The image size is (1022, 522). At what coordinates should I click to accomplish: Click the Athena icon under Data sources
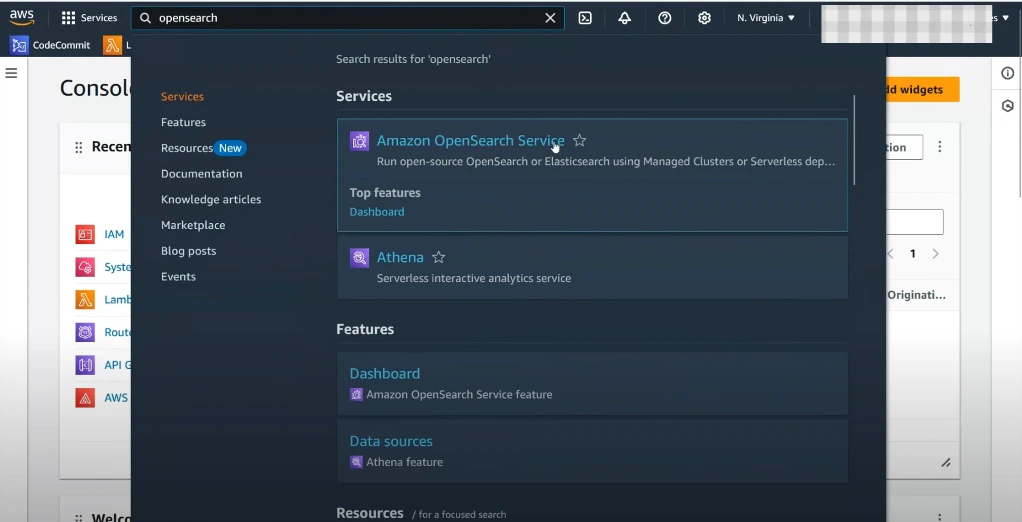pyautogui.click(x=356, y=462)
